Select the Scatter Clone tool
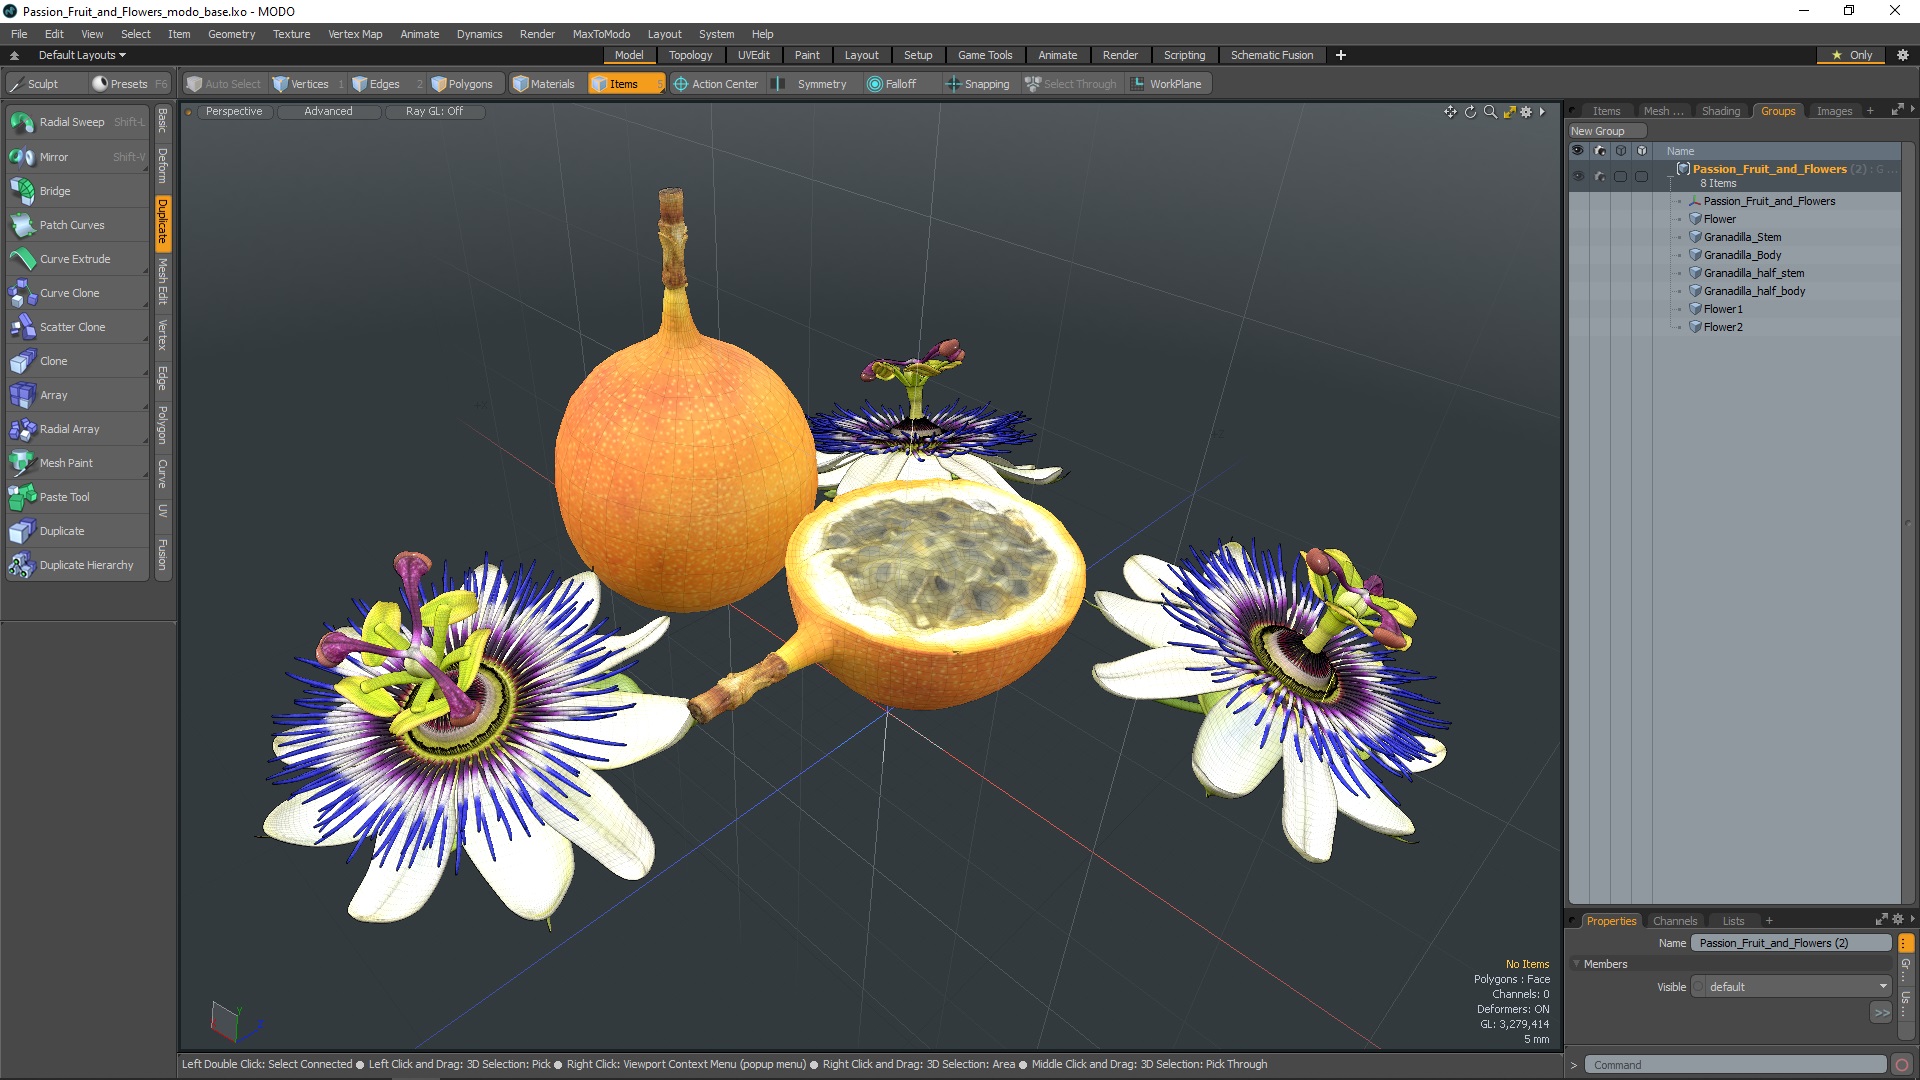Screen dimensions: 1920x1080 (x=72, y=327)
